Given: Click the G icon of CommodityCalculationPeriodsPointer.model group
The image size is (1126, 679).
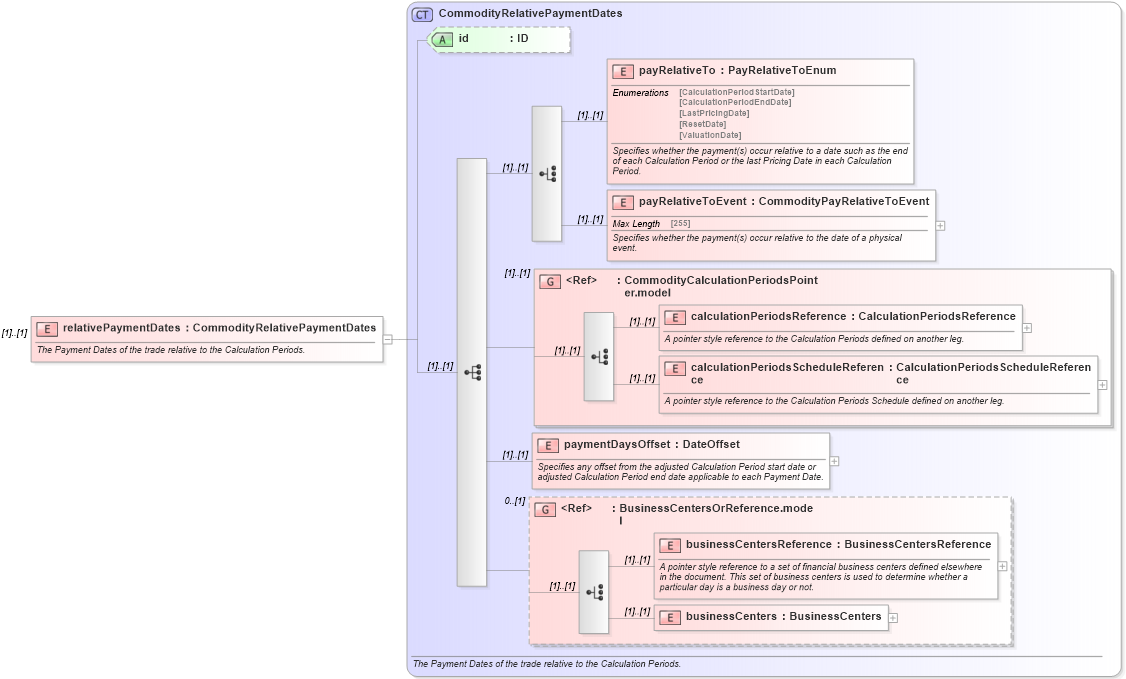Looking at the screenshot, I should click(550, 281).
